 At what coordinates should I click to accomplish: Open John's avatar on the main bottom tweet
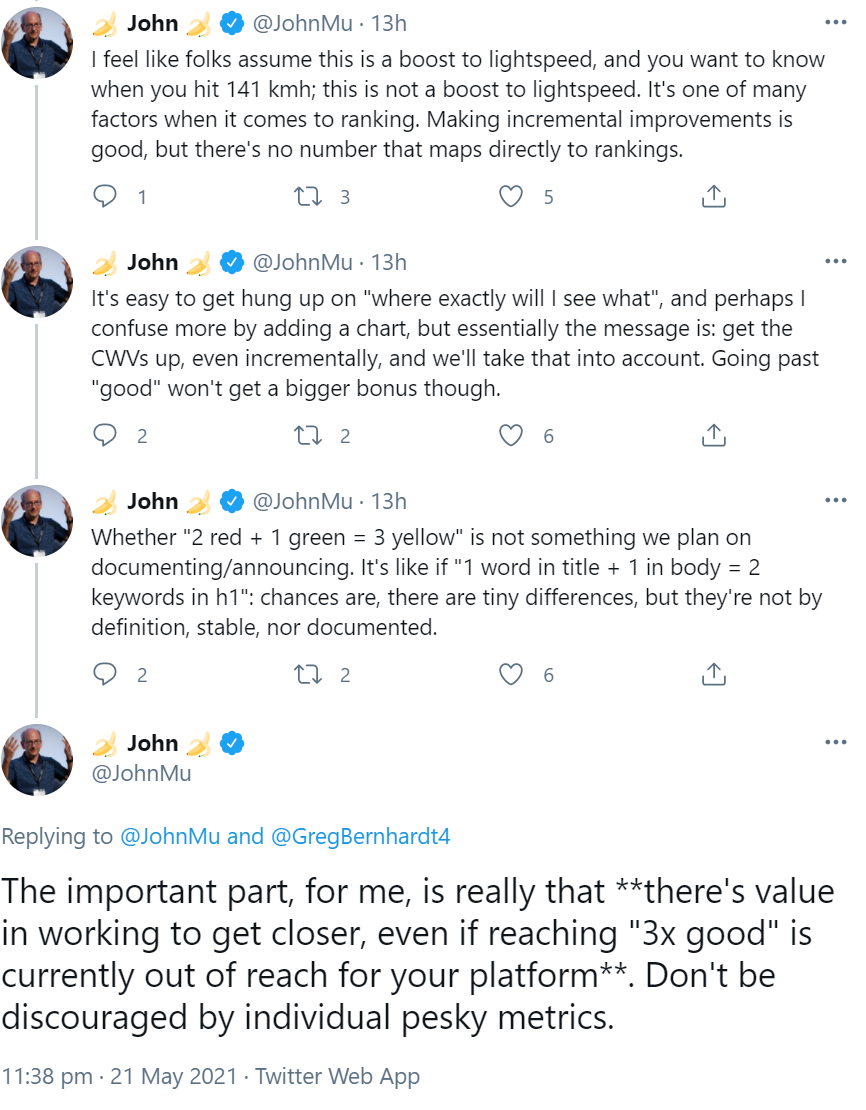(x=38, y=760)
